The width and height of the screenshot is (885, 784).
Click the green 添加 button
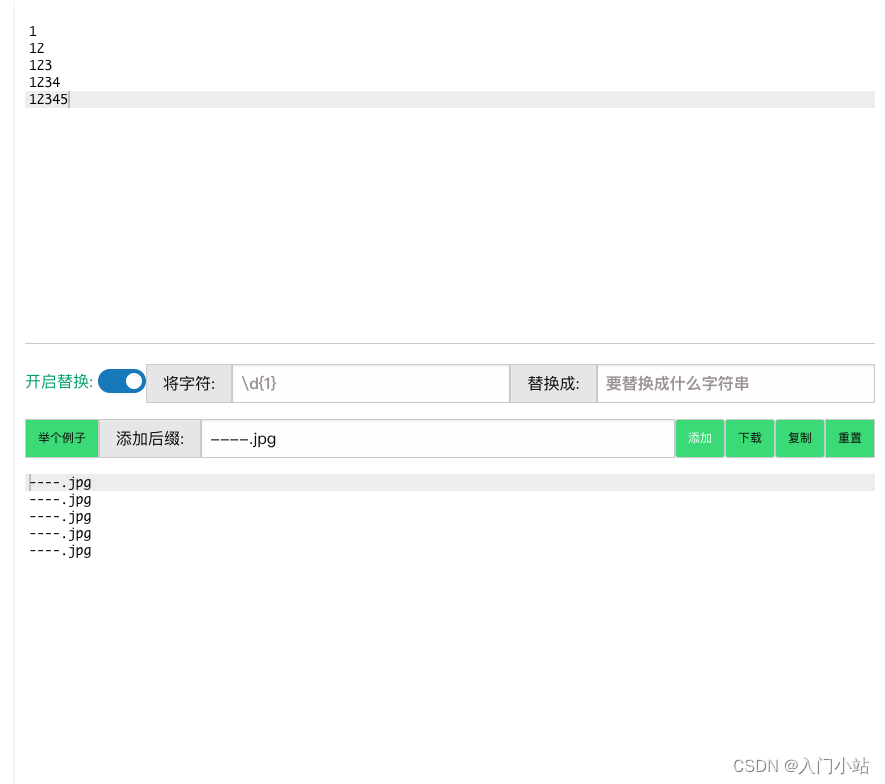click(700, 438)
